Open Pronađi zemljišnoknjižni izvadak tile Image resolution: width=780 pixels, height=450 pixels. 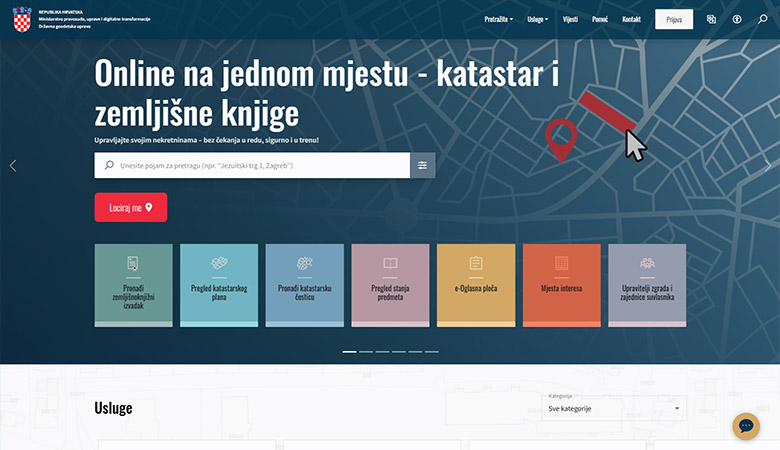point(133,285)
